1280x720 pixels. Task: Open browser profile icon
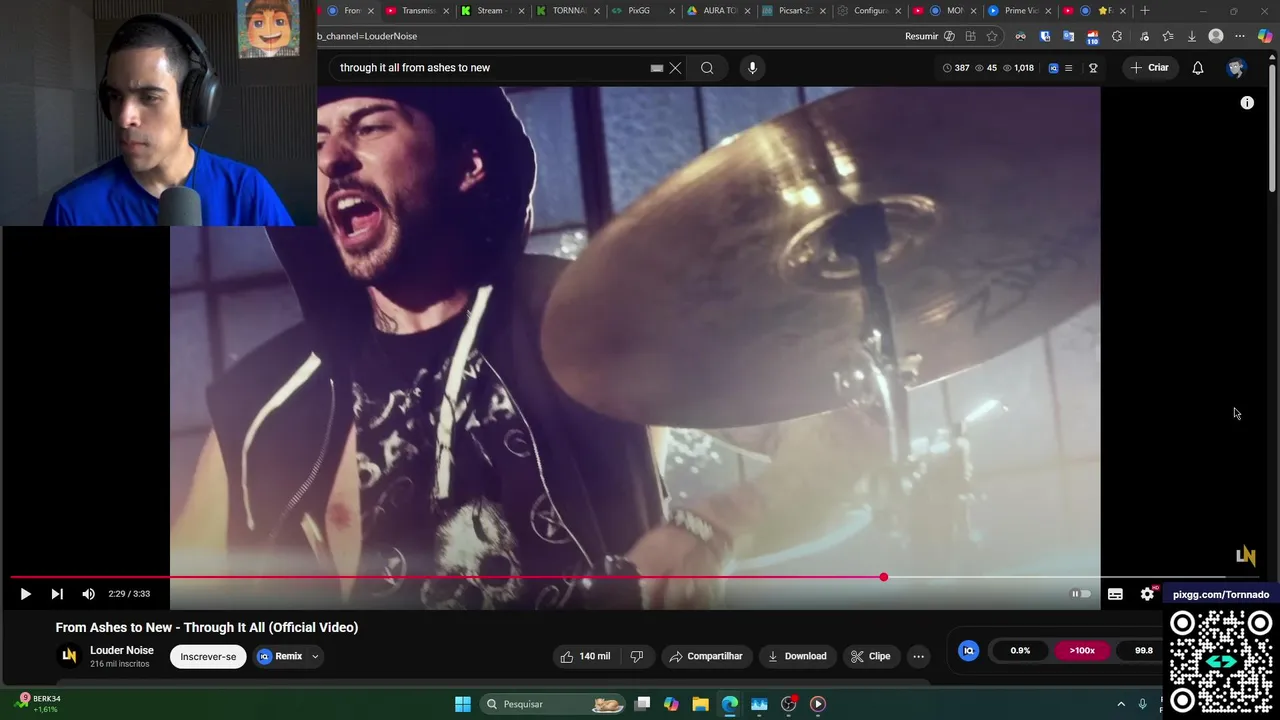[1216, 36]
